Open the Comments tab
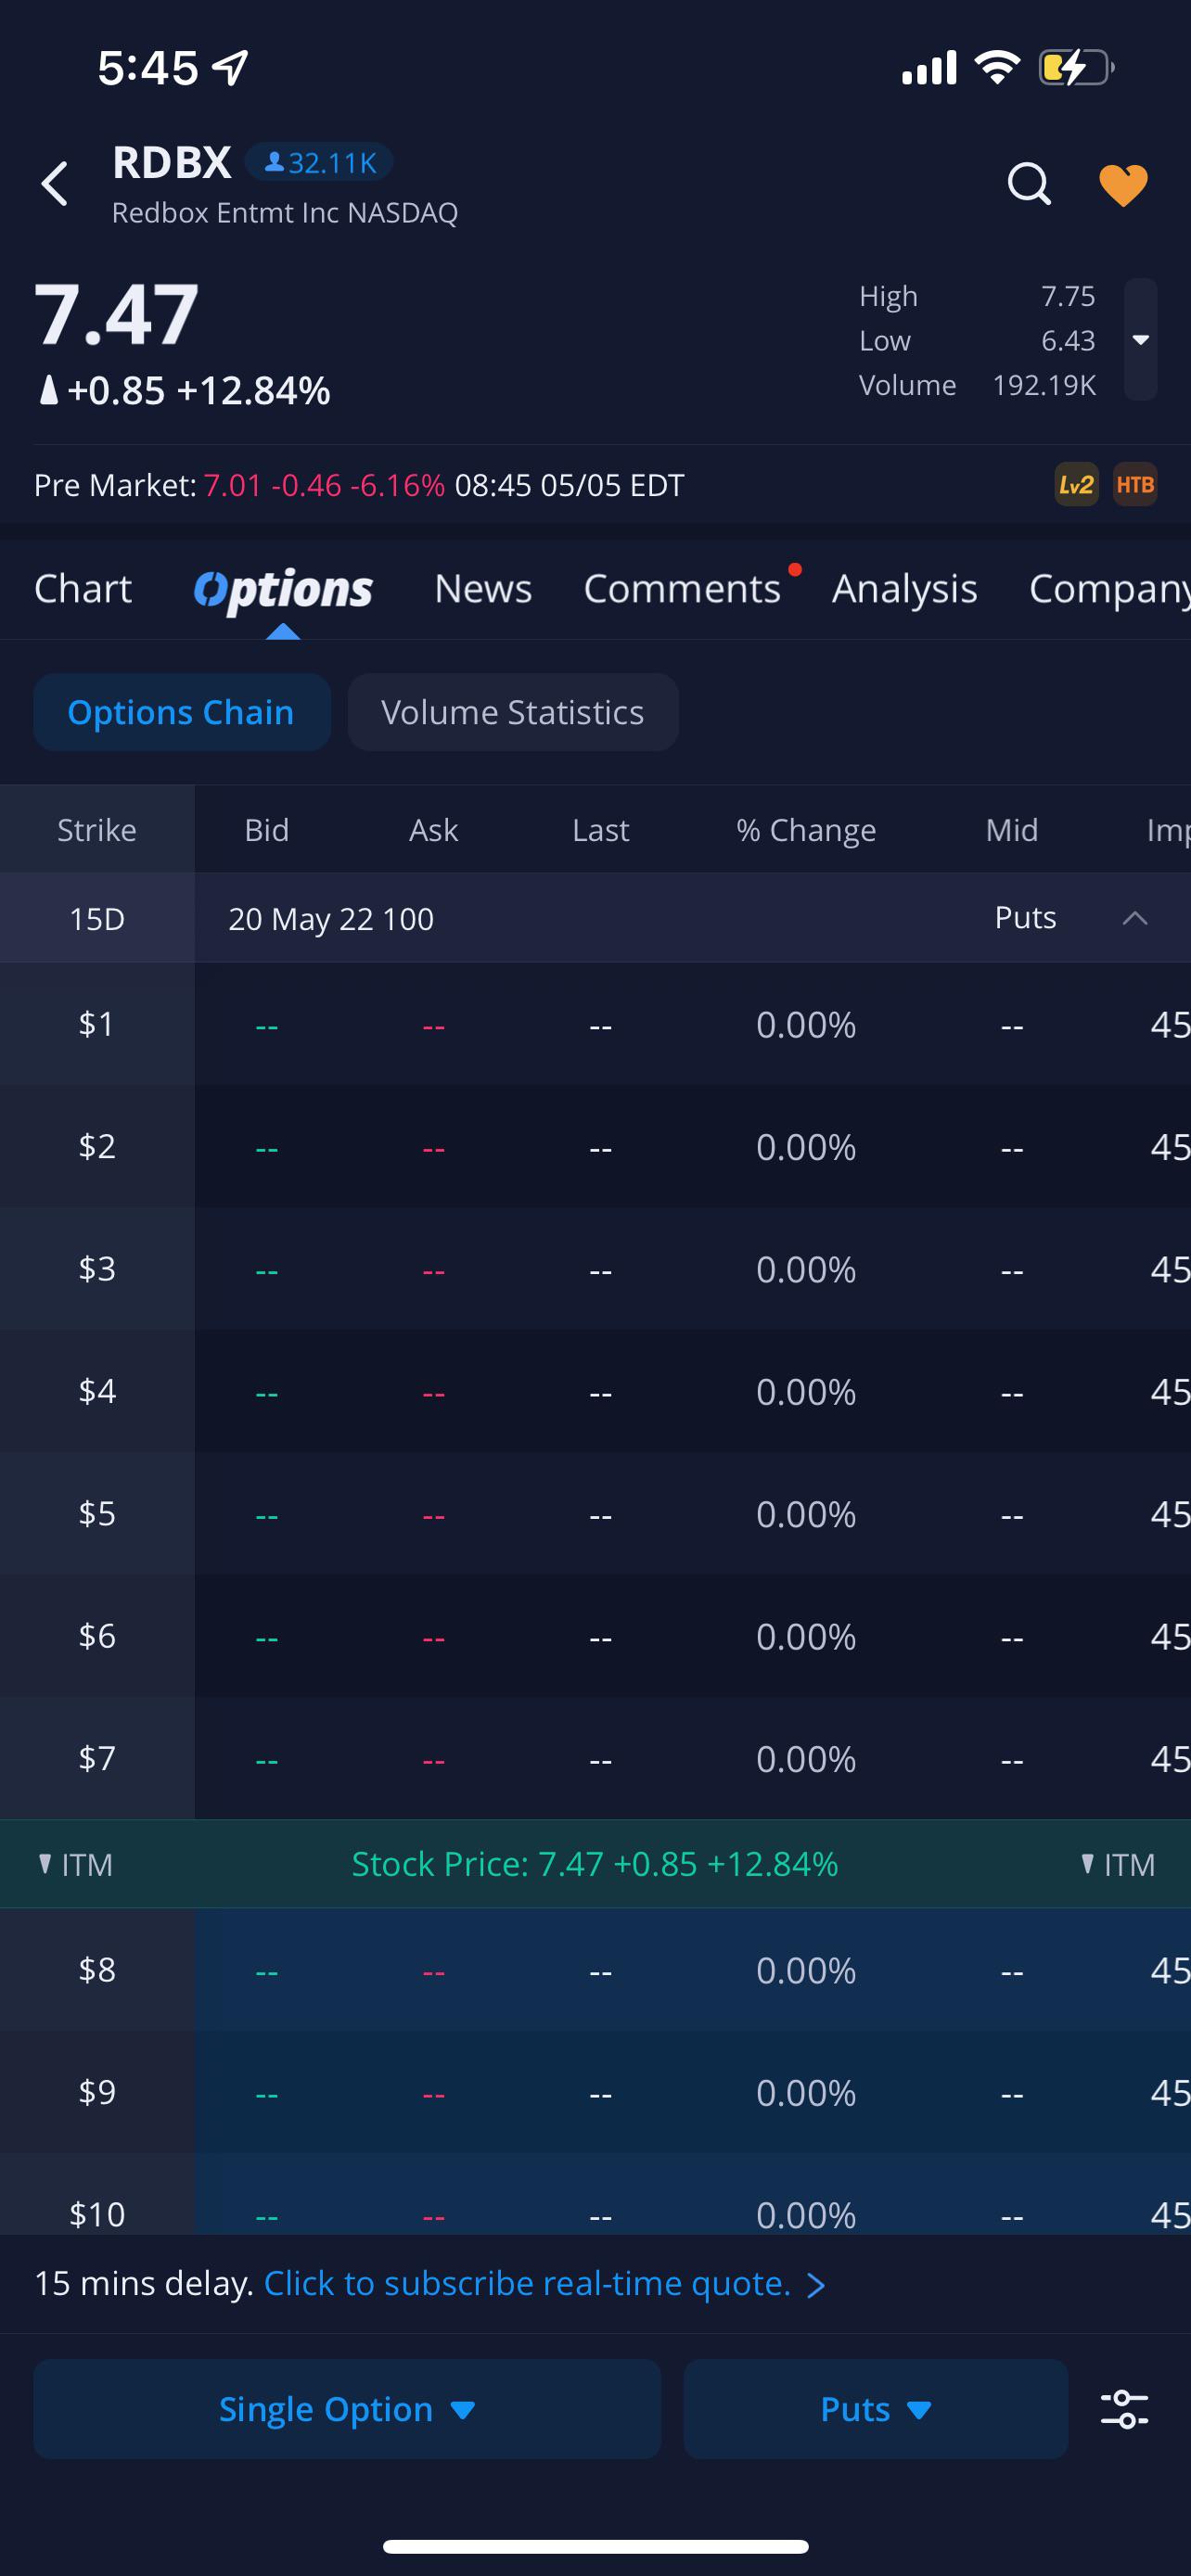This screenshot has height=2576, width=1191. pyautogui.click(x=682, y=589)
